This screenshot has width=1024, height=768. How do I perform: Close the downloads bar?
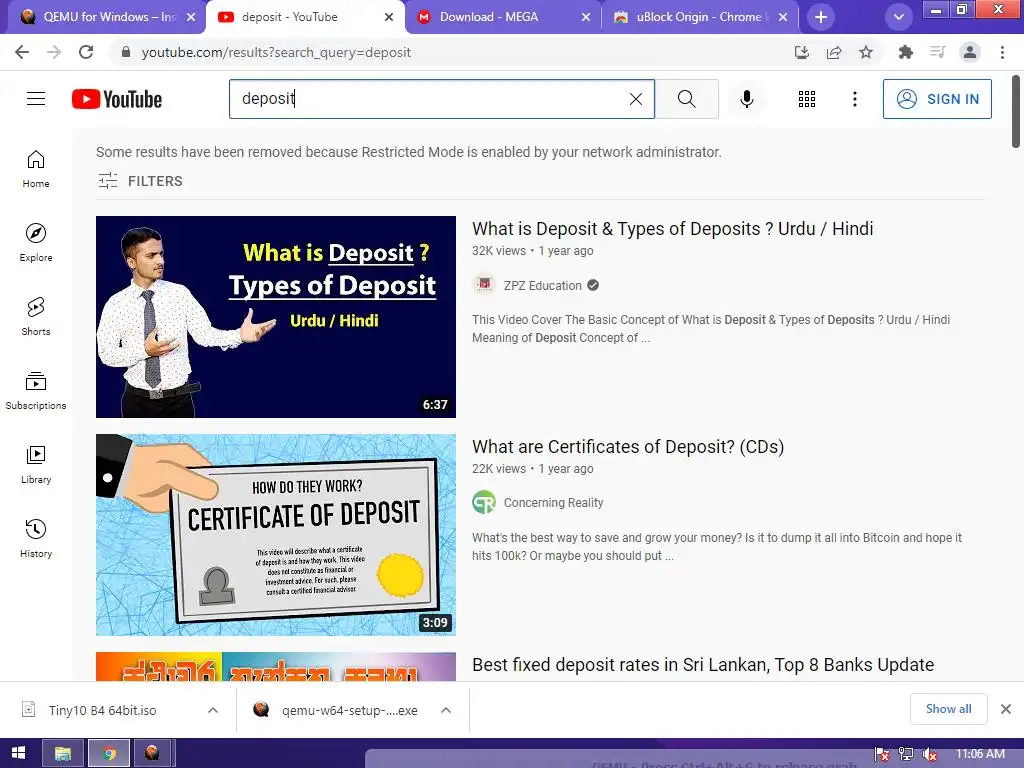[x=1006, y=709]
